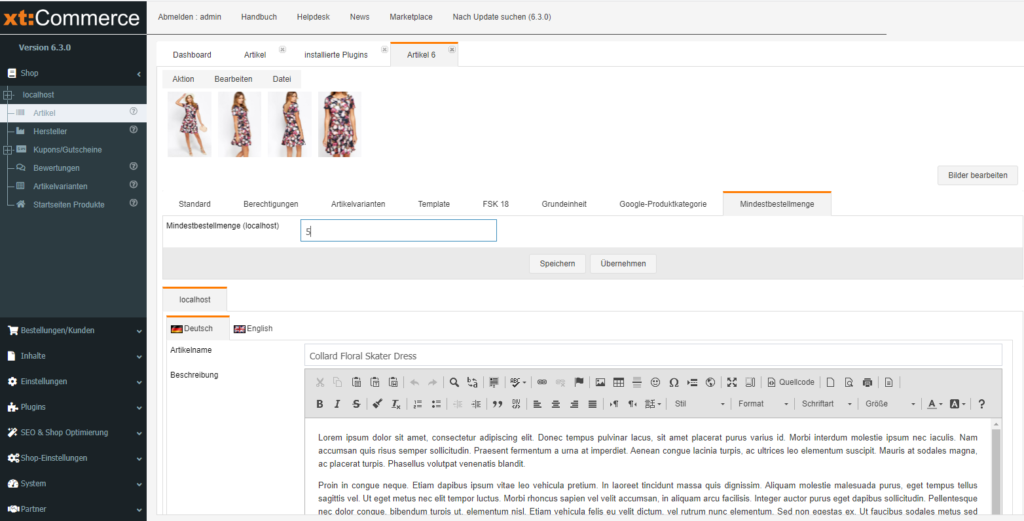1024x521 pixels.
Task: Click the Bold formatting icon
Action: click(319, 404)
